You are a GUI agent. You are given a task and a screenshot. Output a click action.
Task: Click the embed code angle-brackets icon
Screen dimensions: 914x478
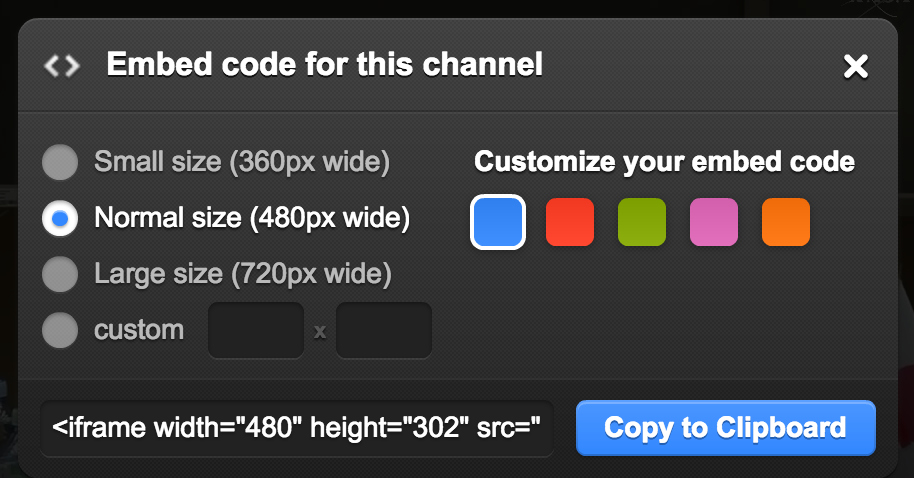[x=62, y=66]
